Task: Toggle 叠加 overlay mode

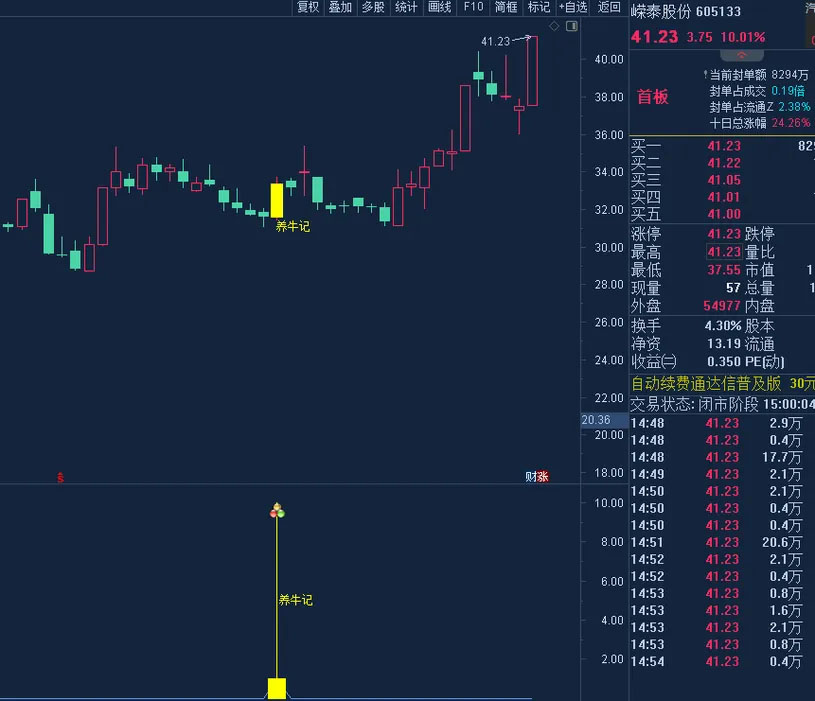Action: [x=340, y=7]
